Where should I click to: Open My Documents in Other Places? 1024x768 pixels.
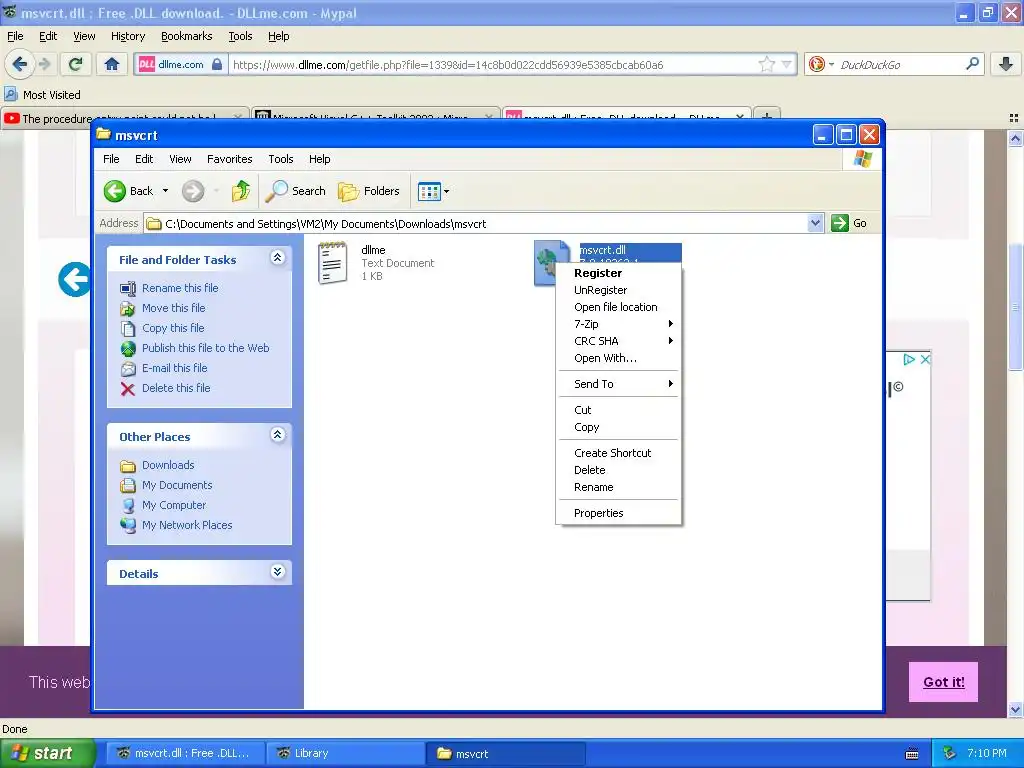coord(177,485)
